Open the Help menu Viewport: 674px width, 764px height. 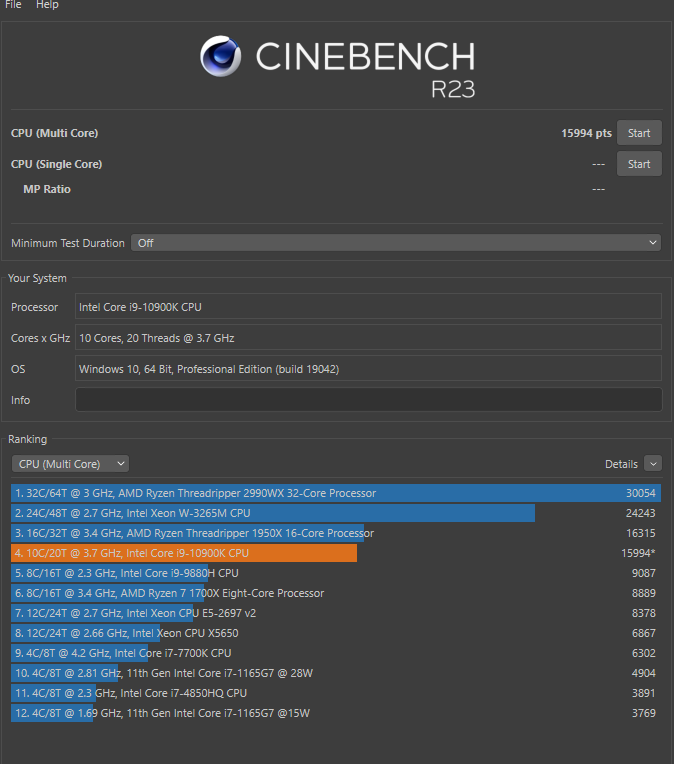[47, 5]
